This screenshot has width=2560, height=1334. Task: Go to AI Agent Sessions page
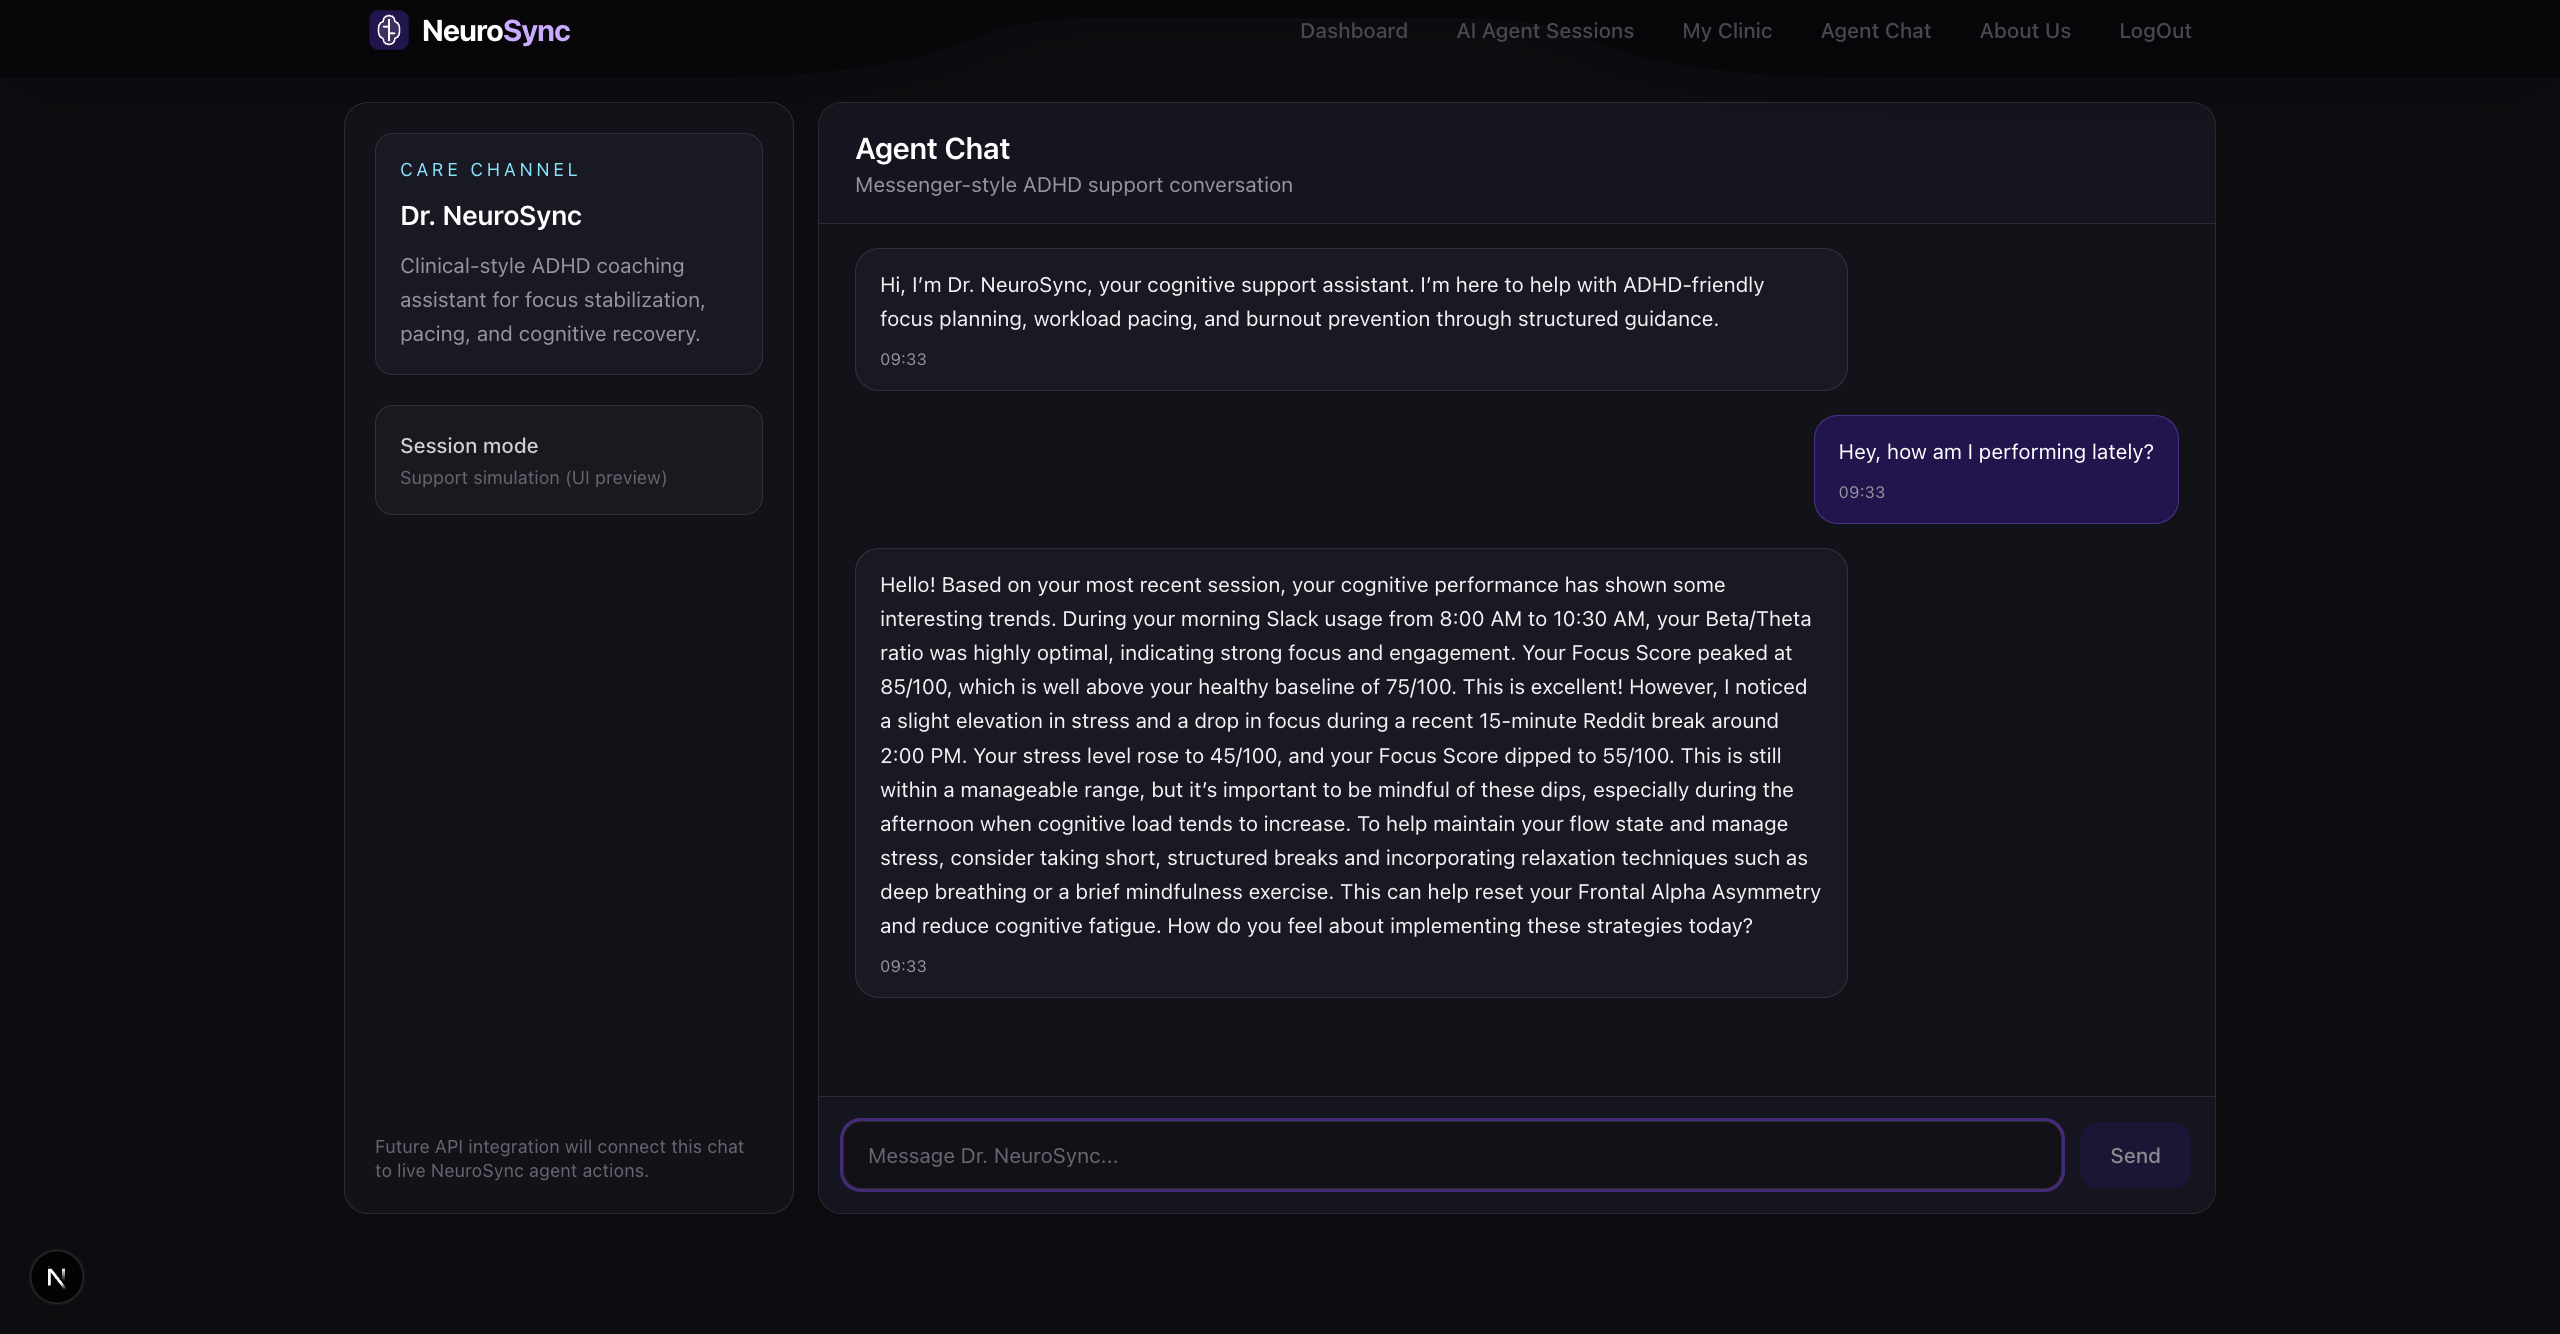click(1544, 31)
